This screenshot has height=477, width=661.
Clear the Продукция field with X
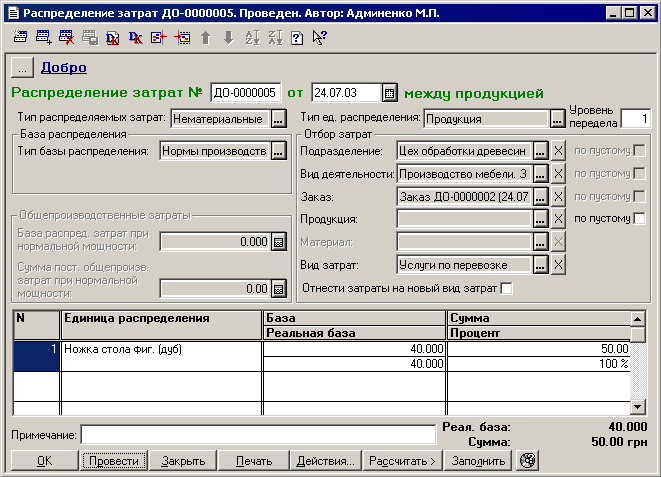point(558,219)
